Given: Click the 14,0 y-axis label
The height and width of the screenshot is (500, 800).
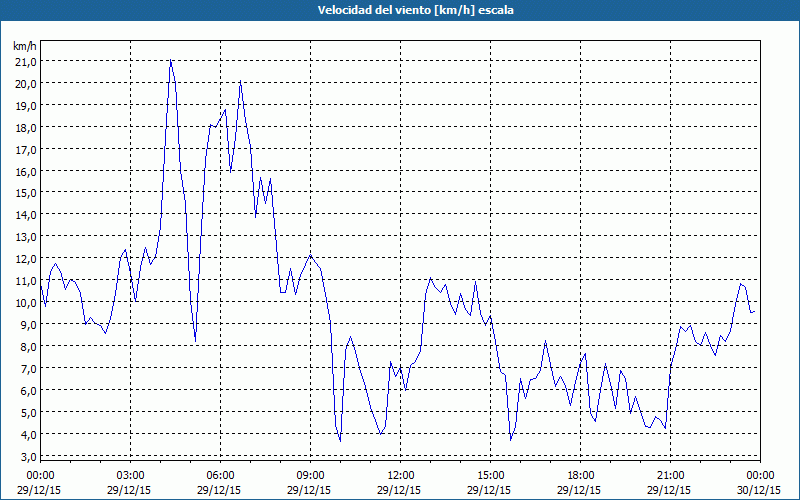Looking at the screenshot, I should pyautogui.click(x=26, y=215).
